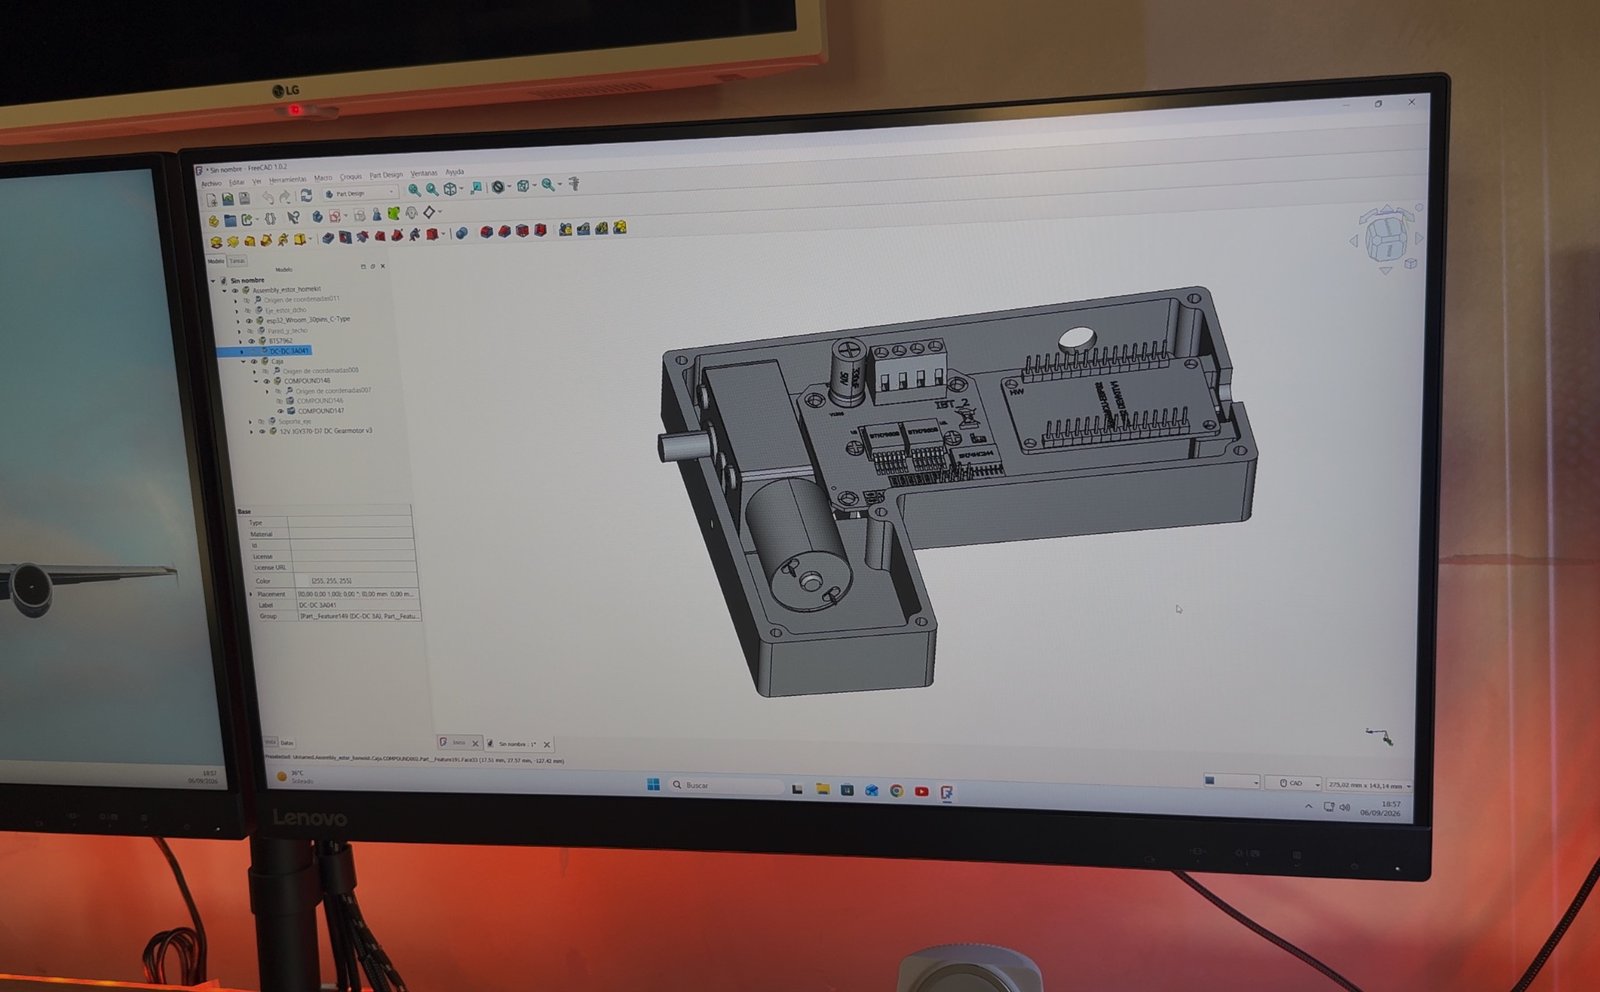Click the Create body icon
Screen dimensions: 1600x992
click(317, 216)
